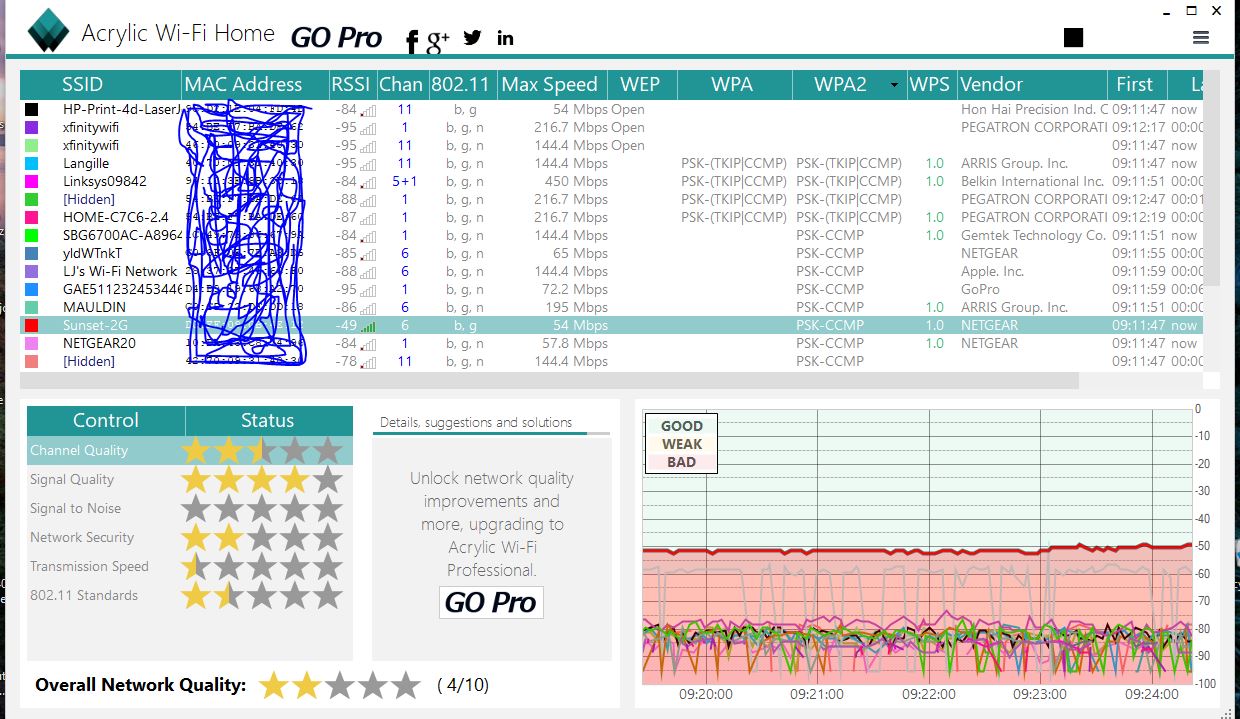The image size is (1240, 719).
Task: Open the LinkedIn icon in the header
Action: pos(505,38)
